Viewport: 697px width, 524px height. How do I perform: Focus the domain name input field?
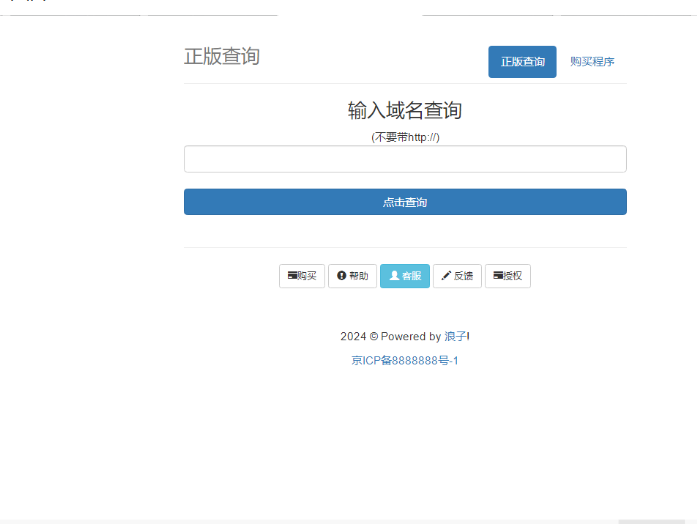(405, 159)
